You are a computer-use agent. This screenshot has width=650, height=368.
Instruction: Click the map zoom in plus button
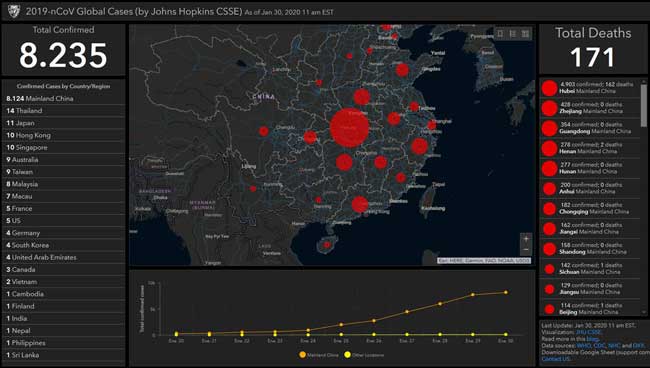526,239
